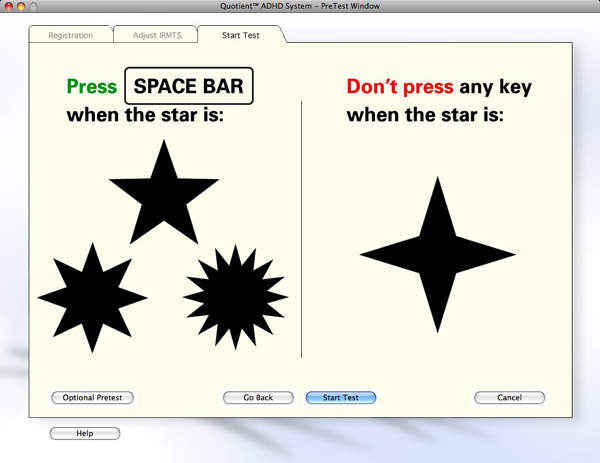Image resolution: width=600 pixels, height=463 pixels.
Task: Click the red "Don't press" text
Action: (400, 87)
